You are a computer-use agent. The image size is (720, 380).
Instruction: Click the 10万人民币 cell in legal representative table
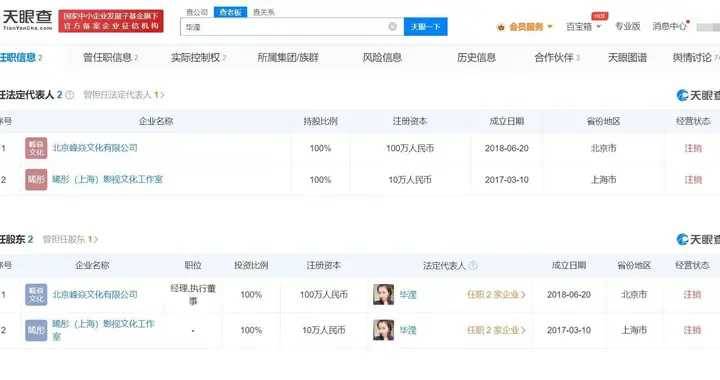pos(410,180)
